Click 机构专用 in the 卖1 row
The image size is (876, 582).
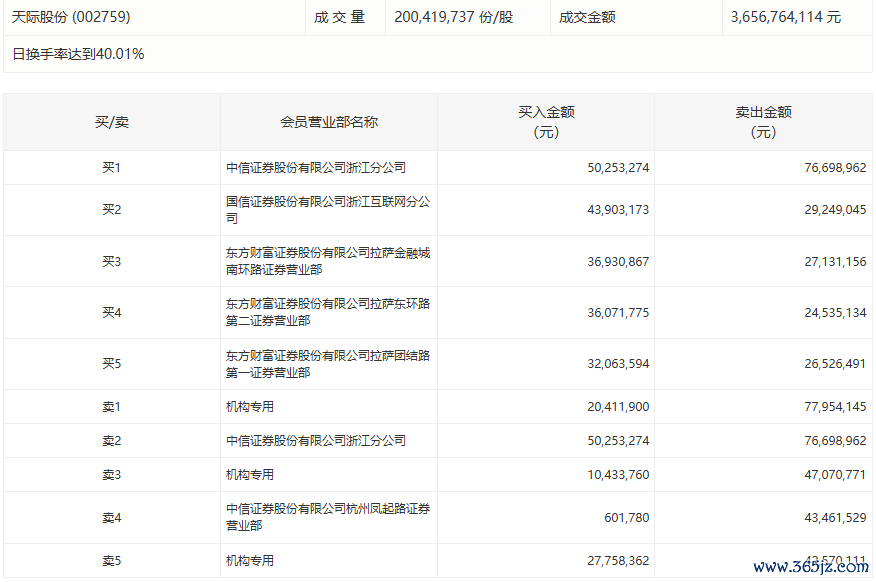250,407
